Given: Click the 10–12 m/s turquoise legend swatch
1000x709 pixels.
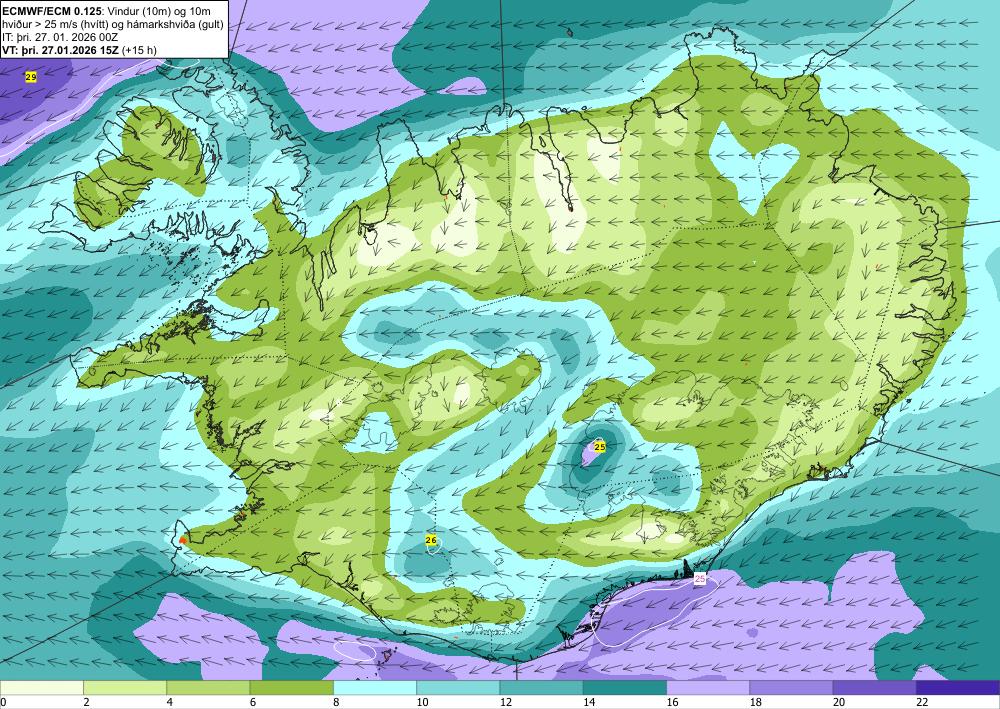Looking at the screenshot, I should pos(458,688).
